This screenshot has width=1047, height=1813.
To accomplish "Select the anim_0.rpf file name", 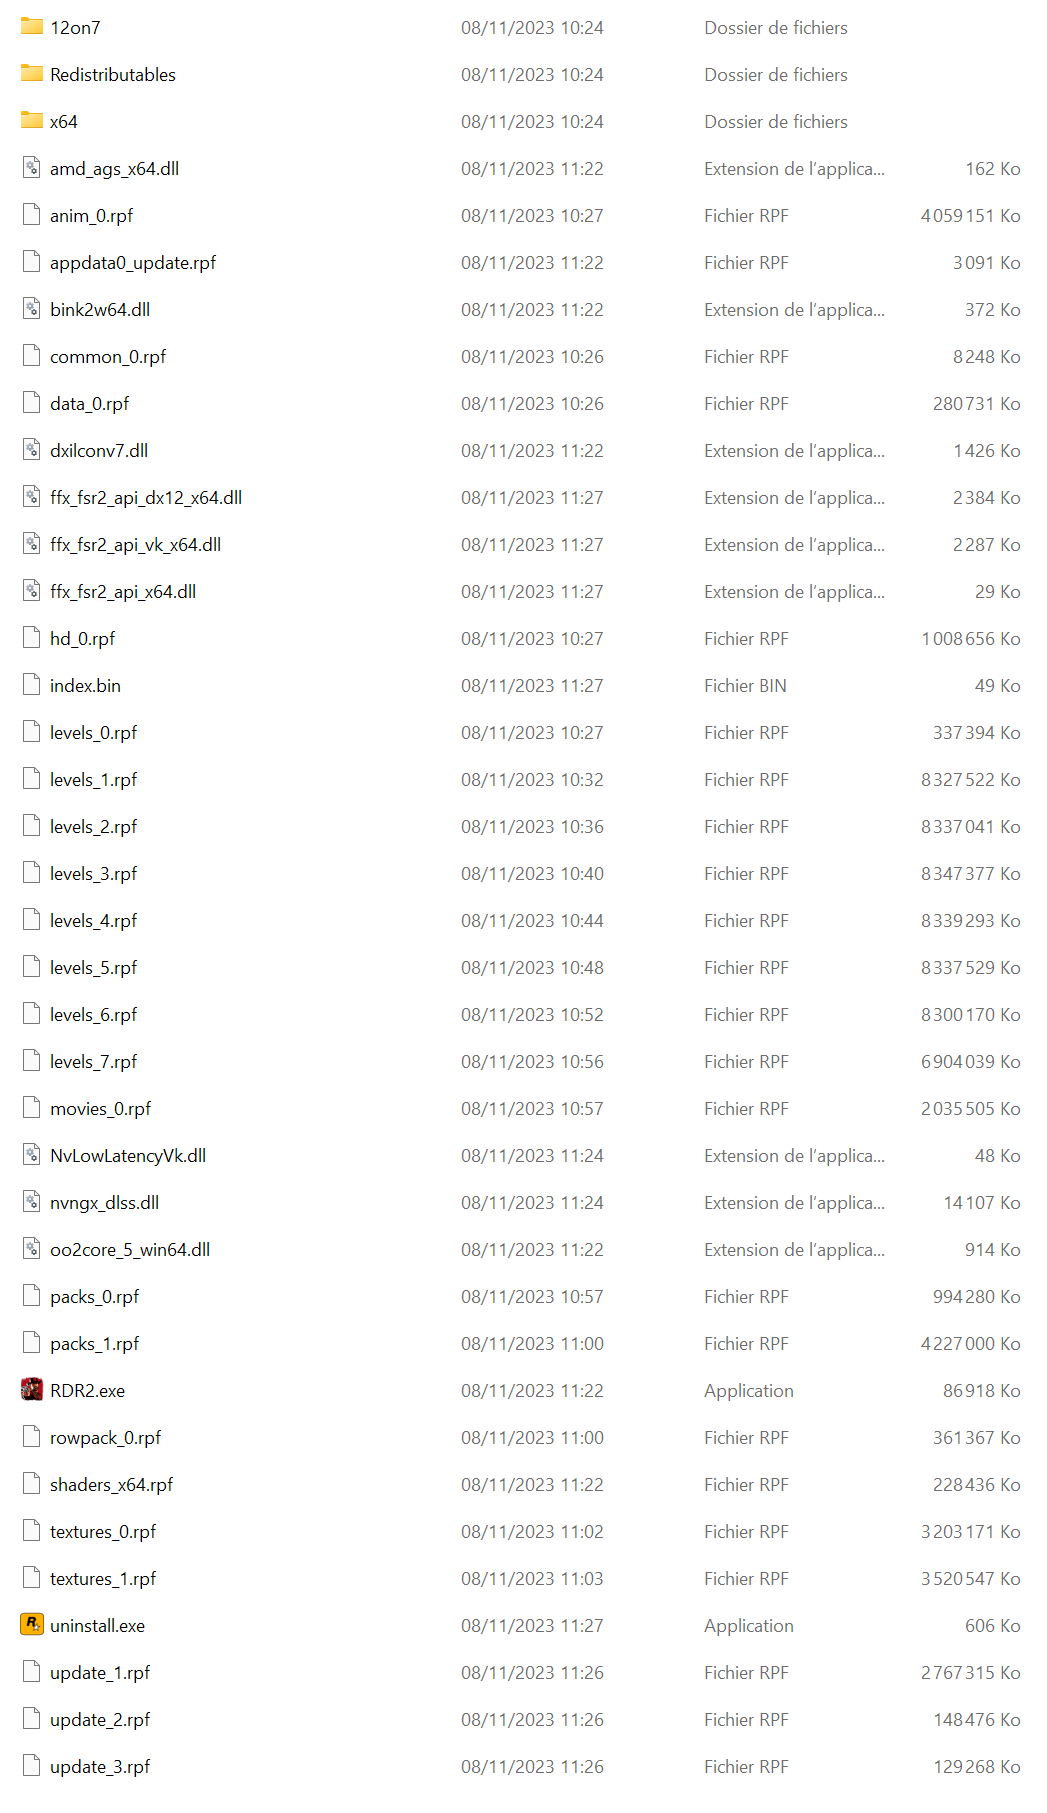I will (x=91, y=215).
